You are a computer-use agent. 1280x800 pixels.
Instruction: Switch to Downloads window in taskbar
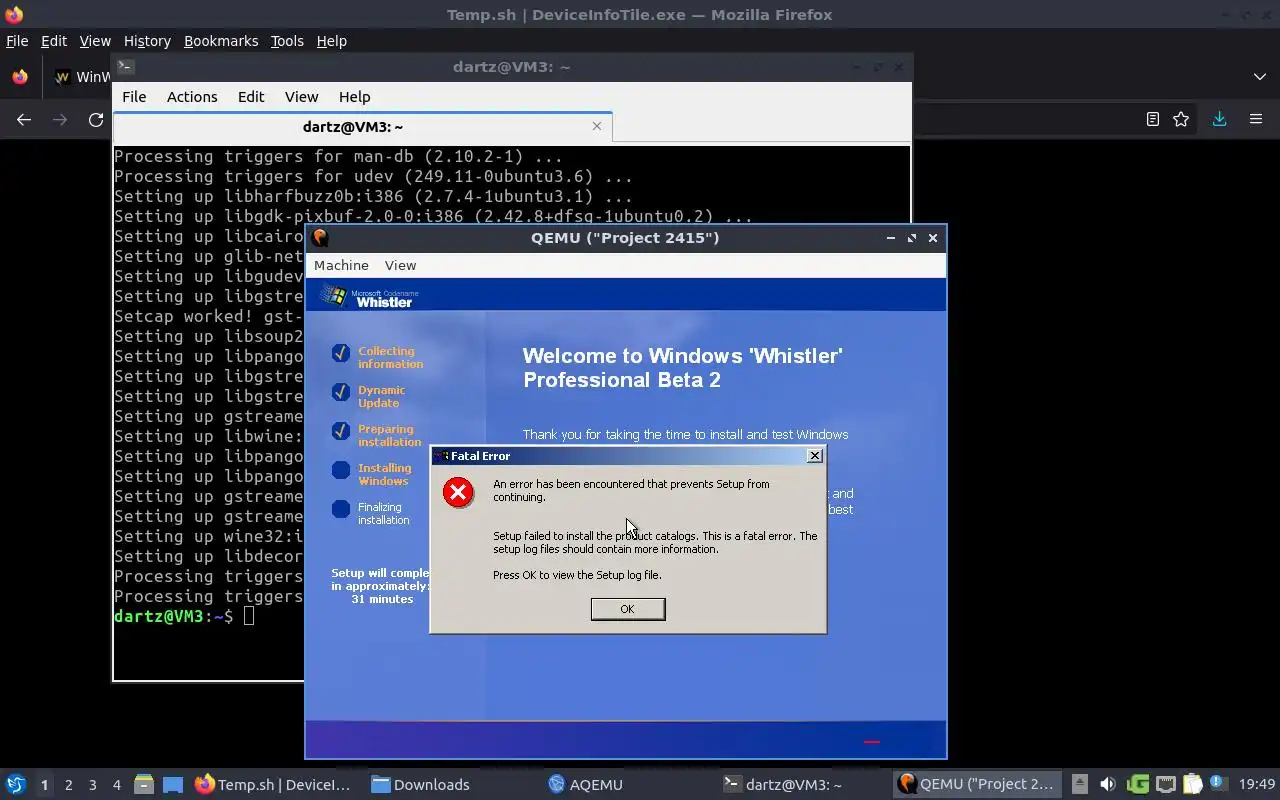(x=420, y=784)
